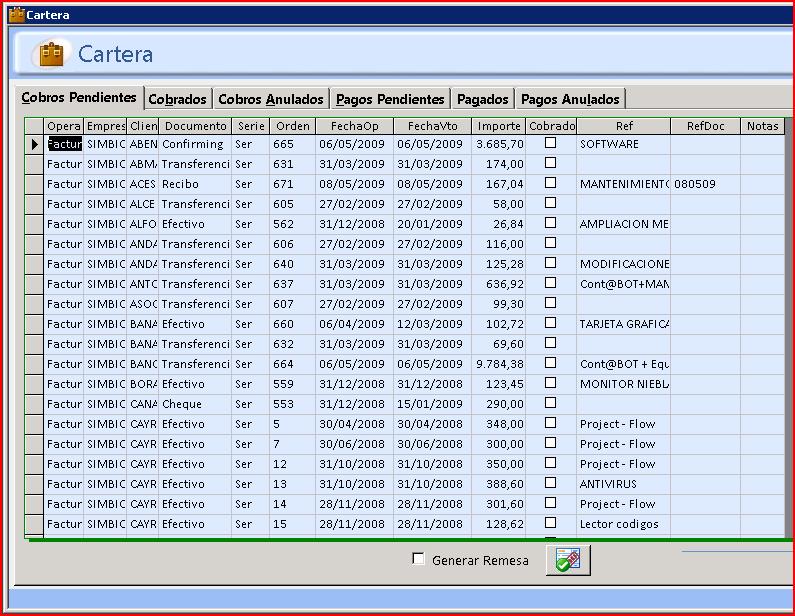Click the 080509 RefDoc cell
795x616 pixels.
coord(705,185)
